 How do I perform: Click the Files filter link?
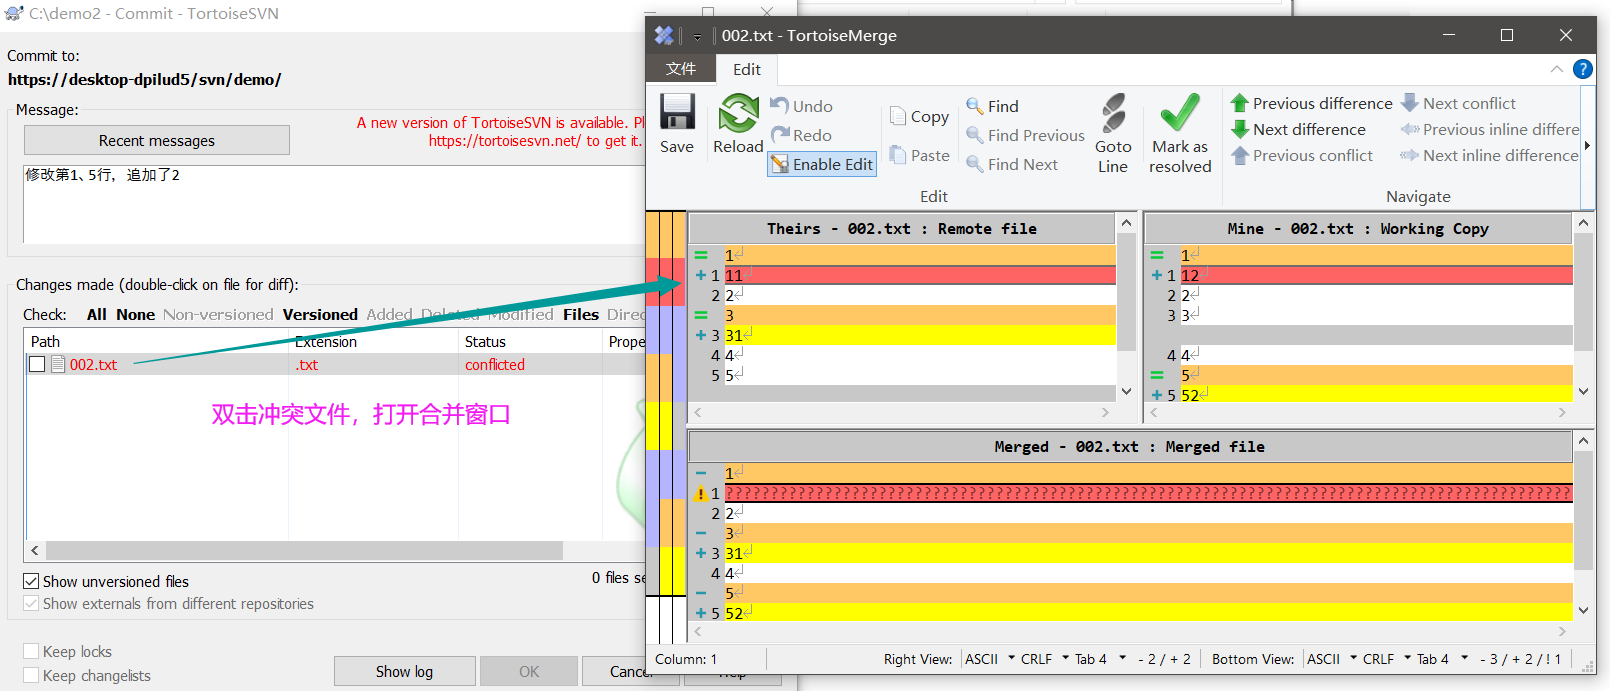tap(581, 314)
